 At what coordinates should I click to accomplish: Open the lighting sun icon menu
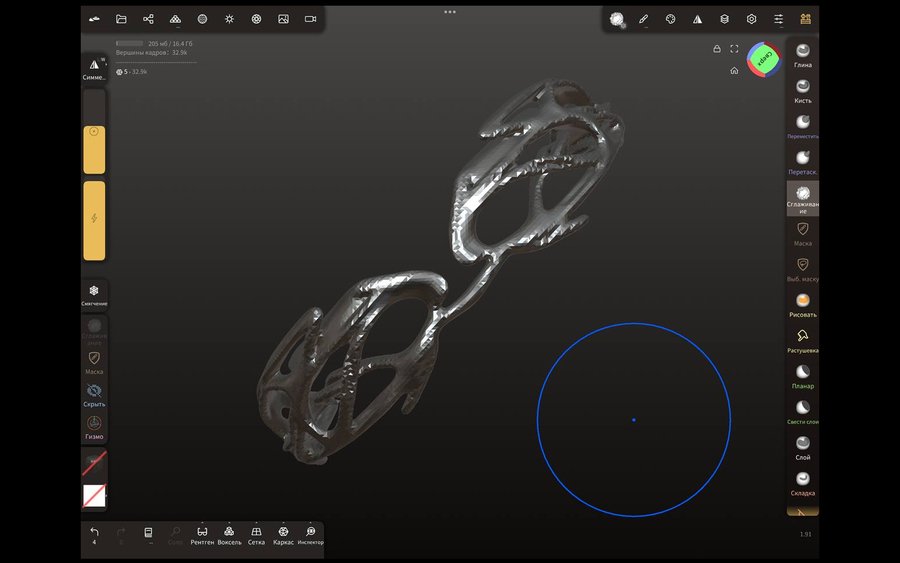pyautogui.click(x=229, y=19)
